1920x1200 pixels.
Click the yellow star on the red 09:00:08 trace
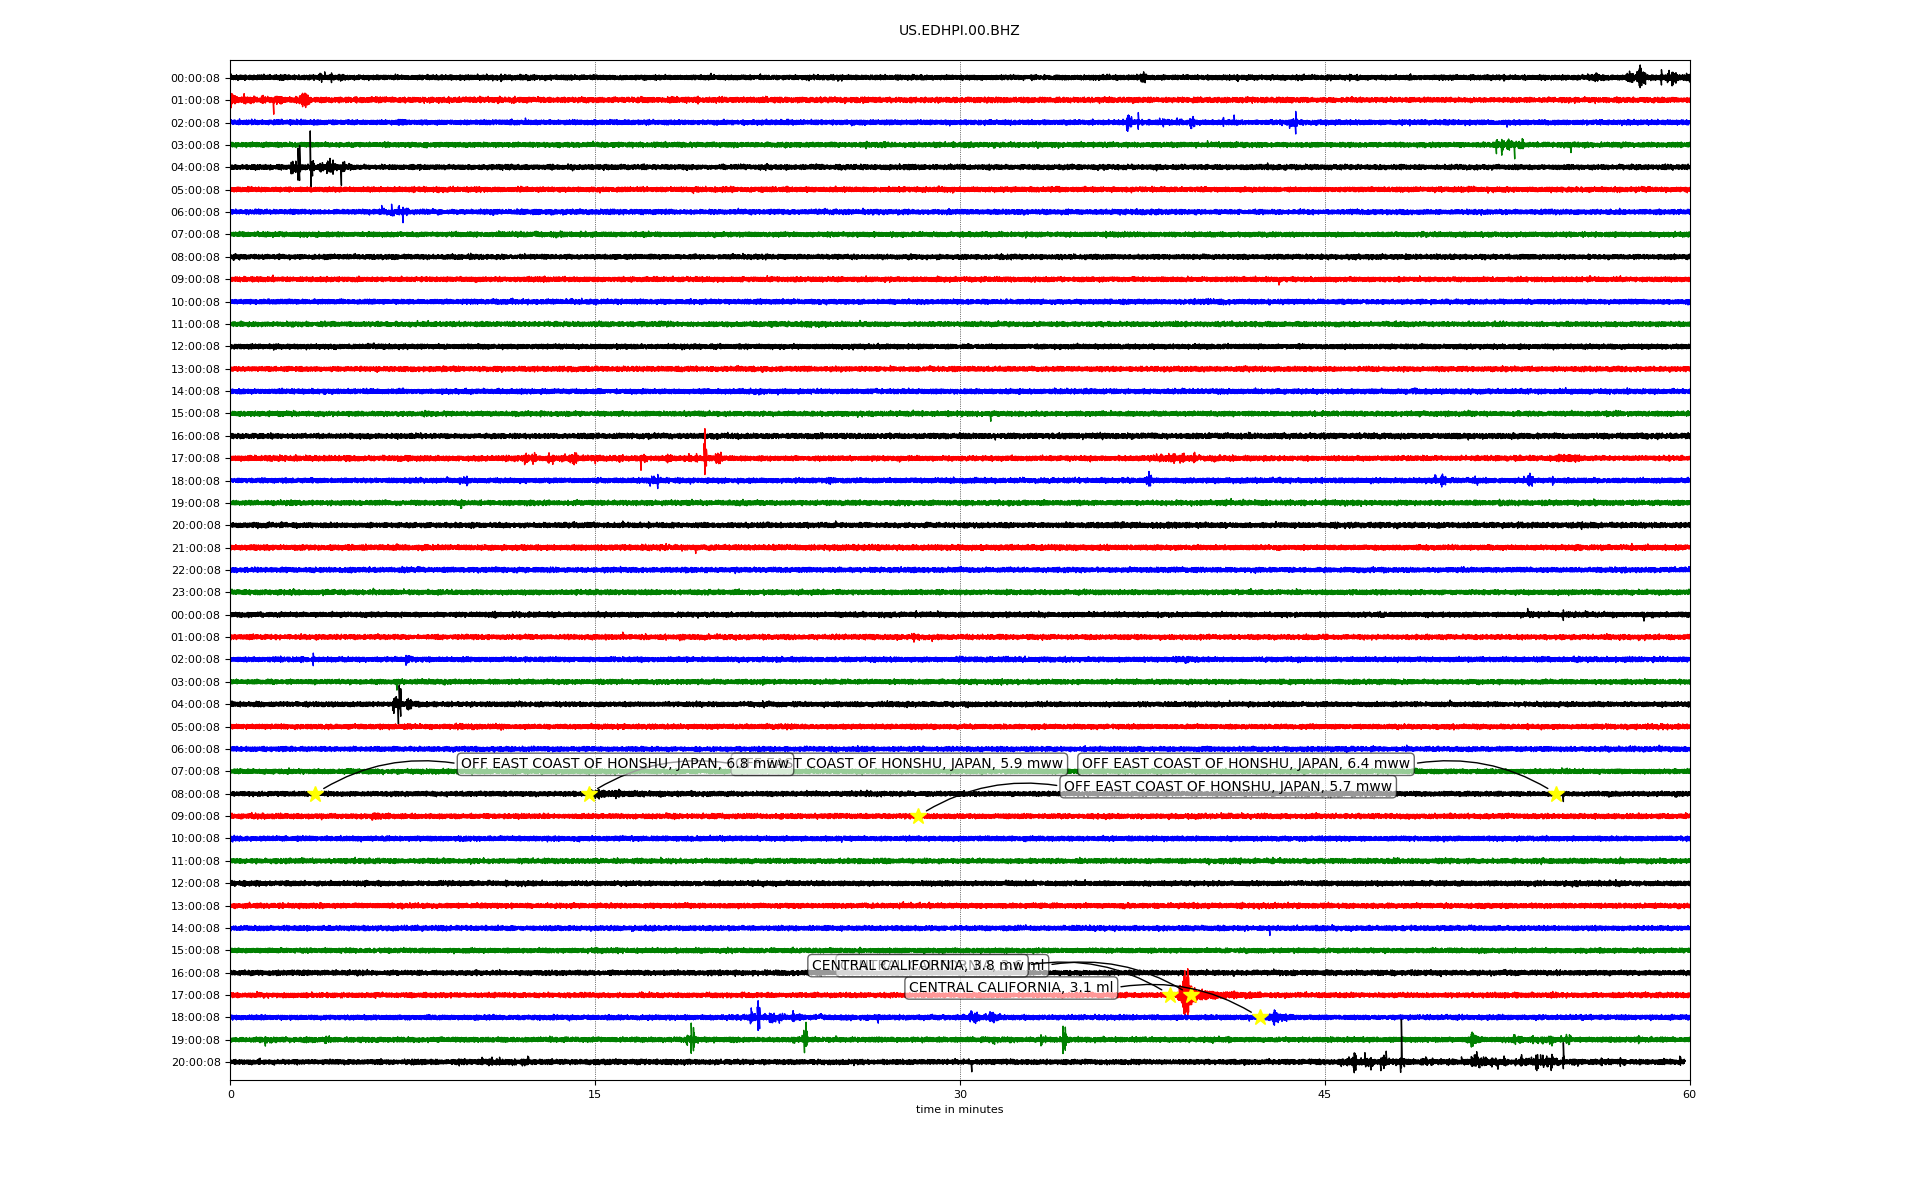click(x=918, y=816)
